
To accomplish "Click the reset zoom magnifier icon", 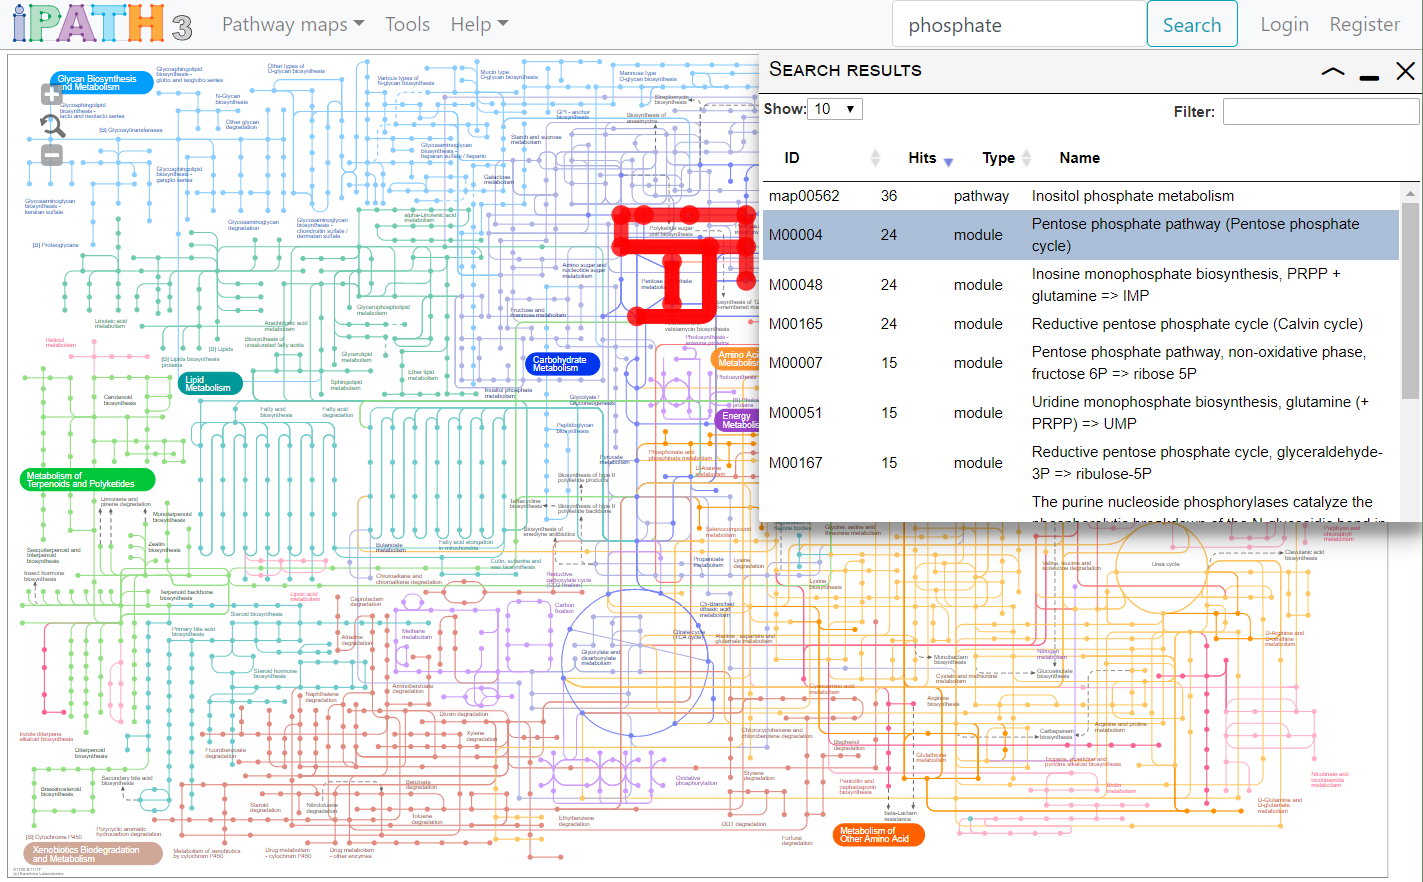I will pyautogui.click(x=52, y=125).
